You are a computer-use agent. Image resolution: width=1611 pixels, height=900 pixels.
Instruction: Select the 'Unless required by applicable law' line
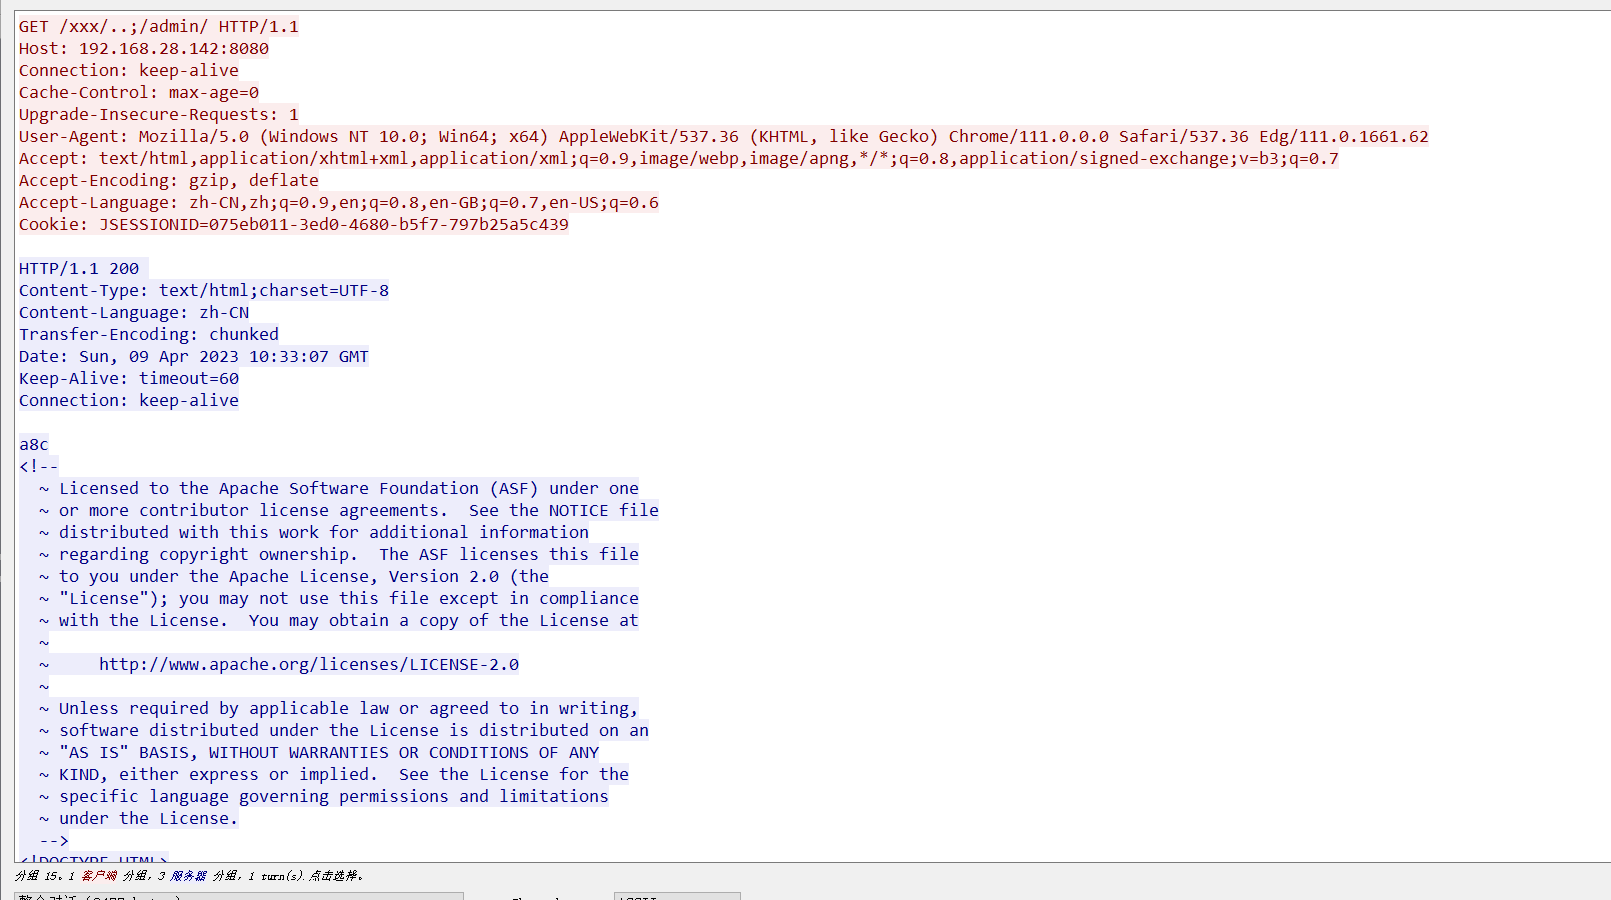pyautogui.click(x=339, y=708)
